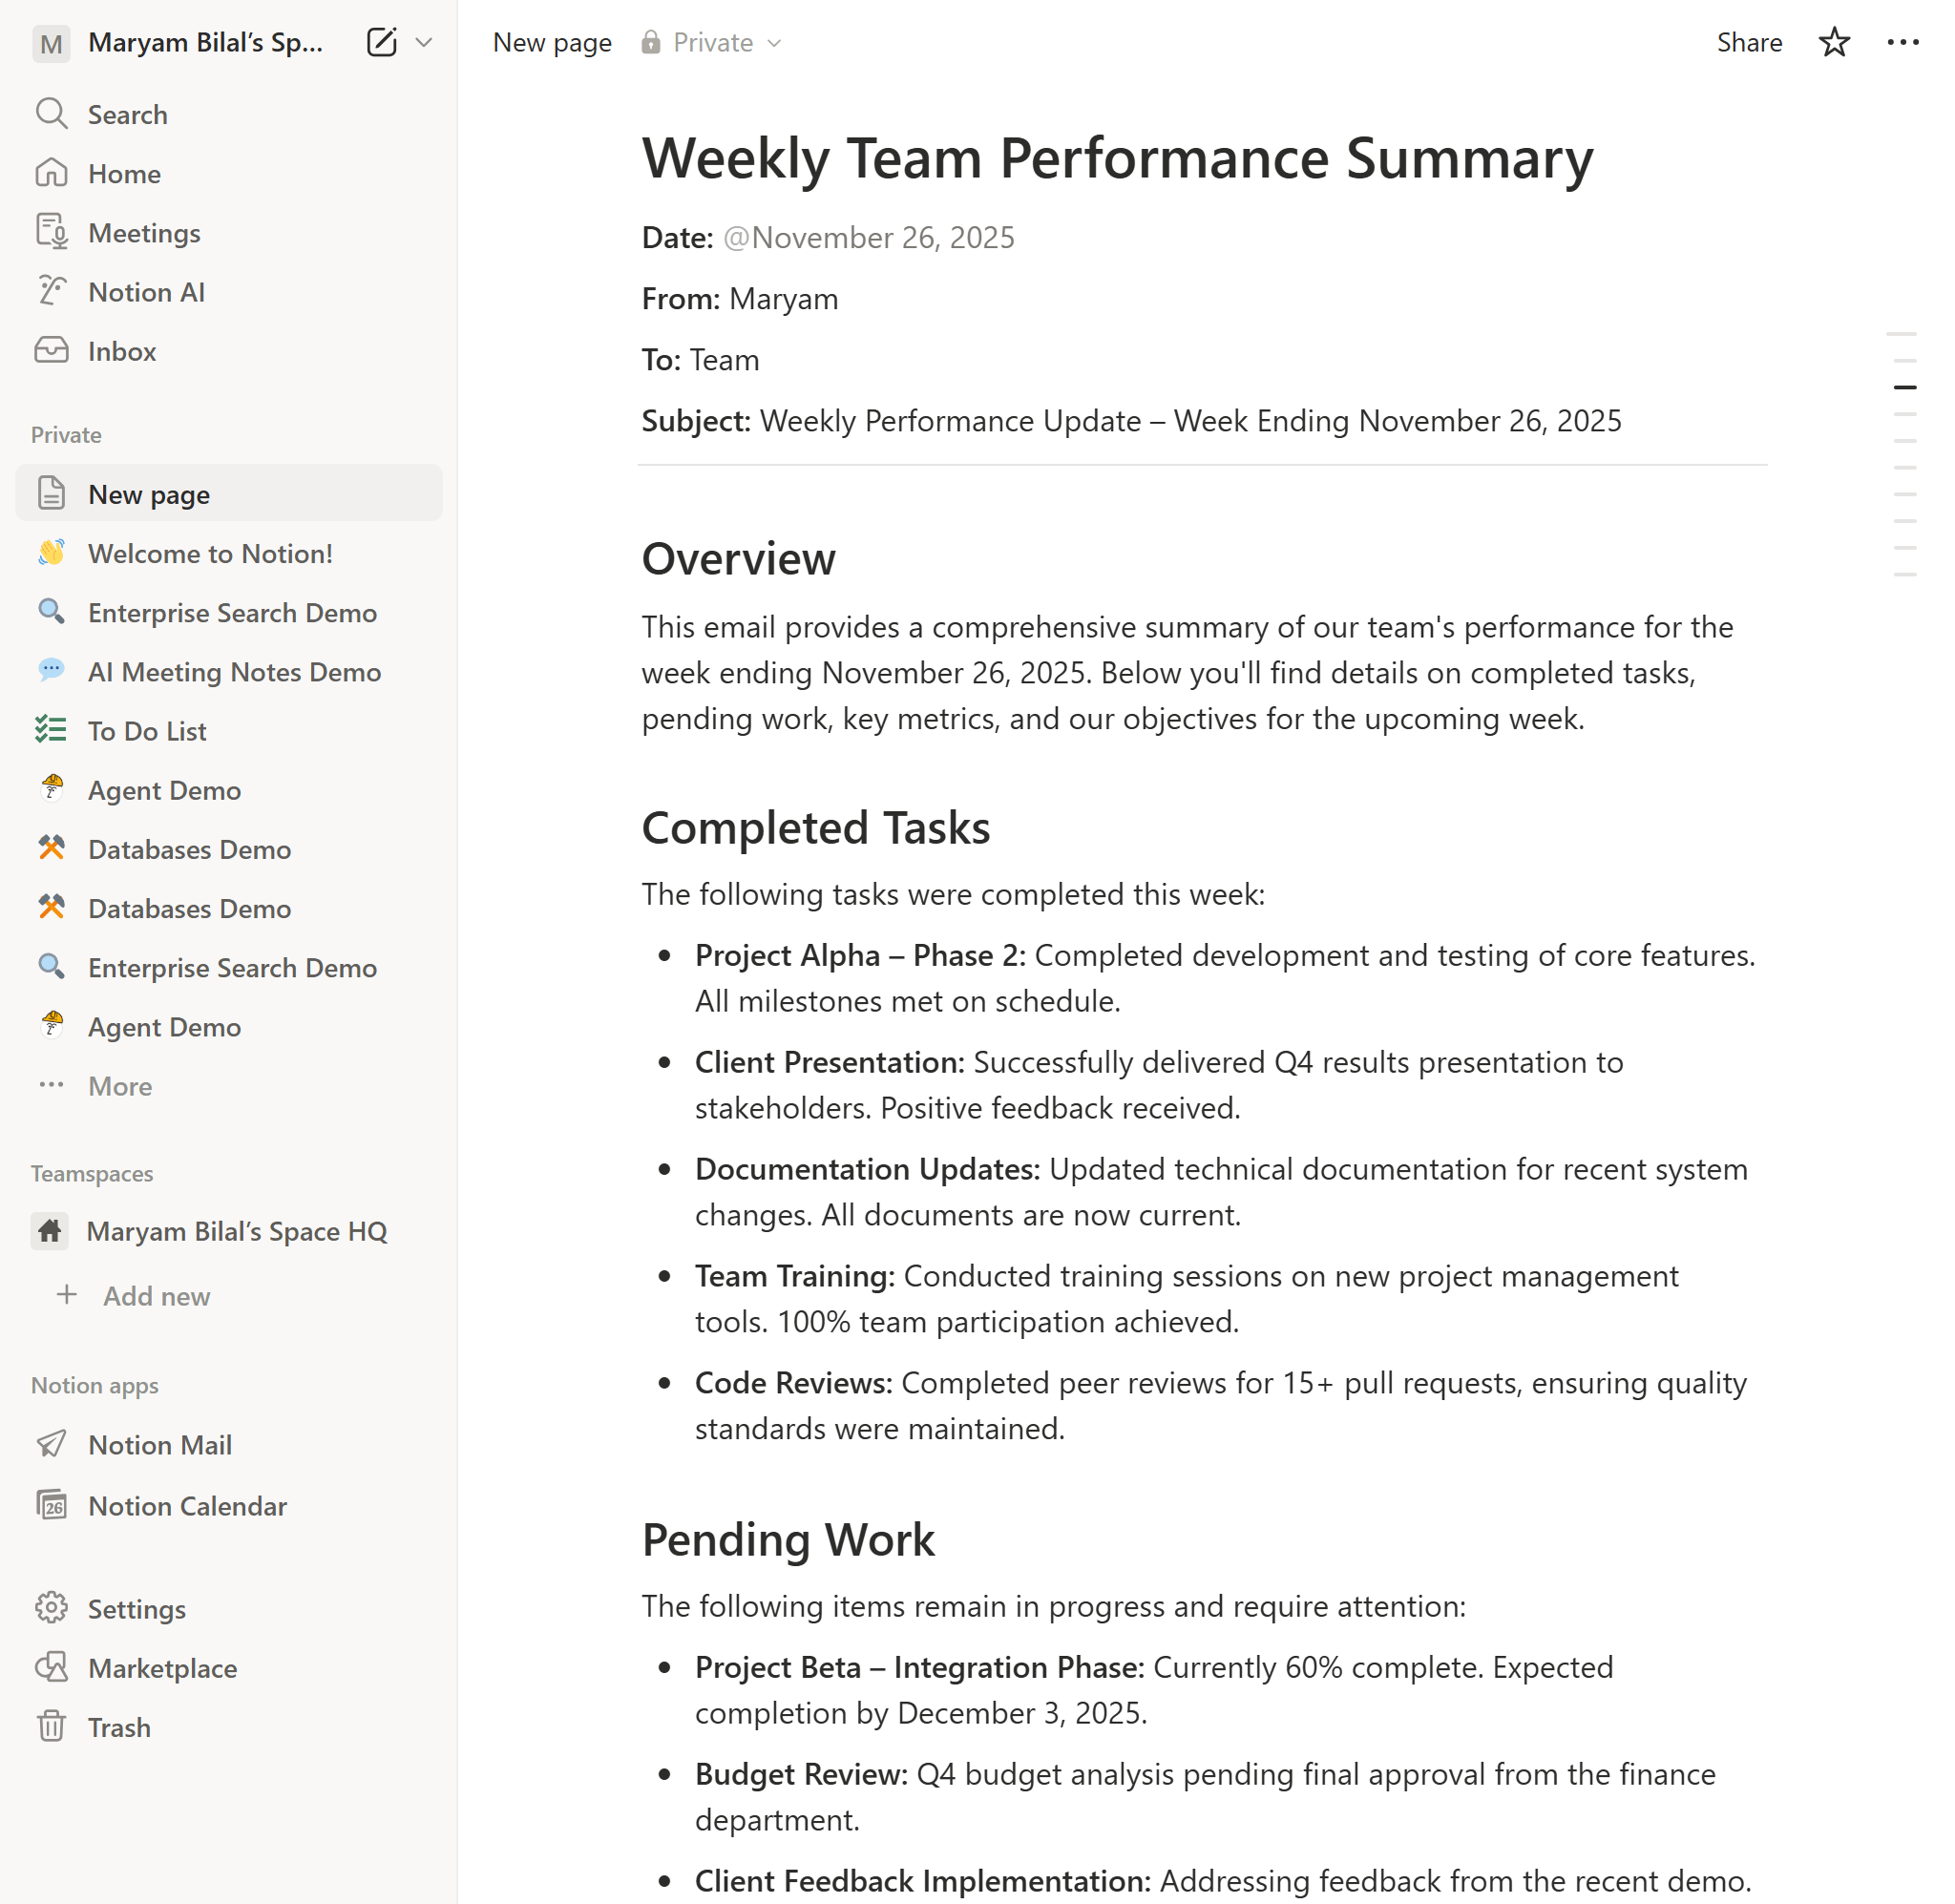Expand the workspace switcher chevron
Image resolution: width=1955 pixels, height=1904 pixels.
tap(424, 42)
